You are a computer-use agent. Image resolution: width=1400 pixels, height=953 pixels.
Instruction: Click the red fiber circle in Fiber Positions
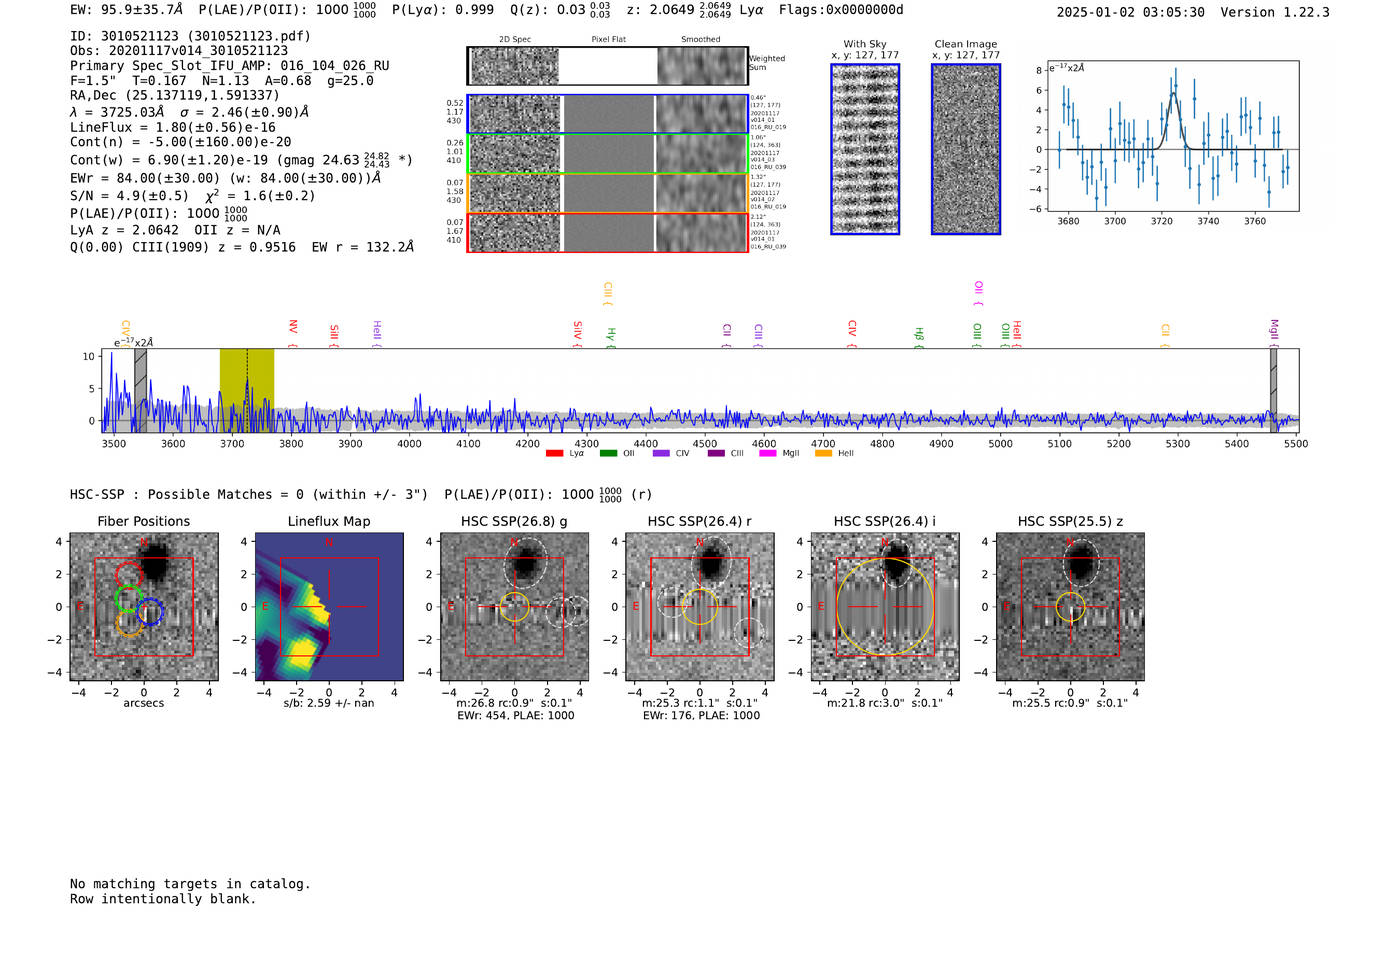pos(129,575)
